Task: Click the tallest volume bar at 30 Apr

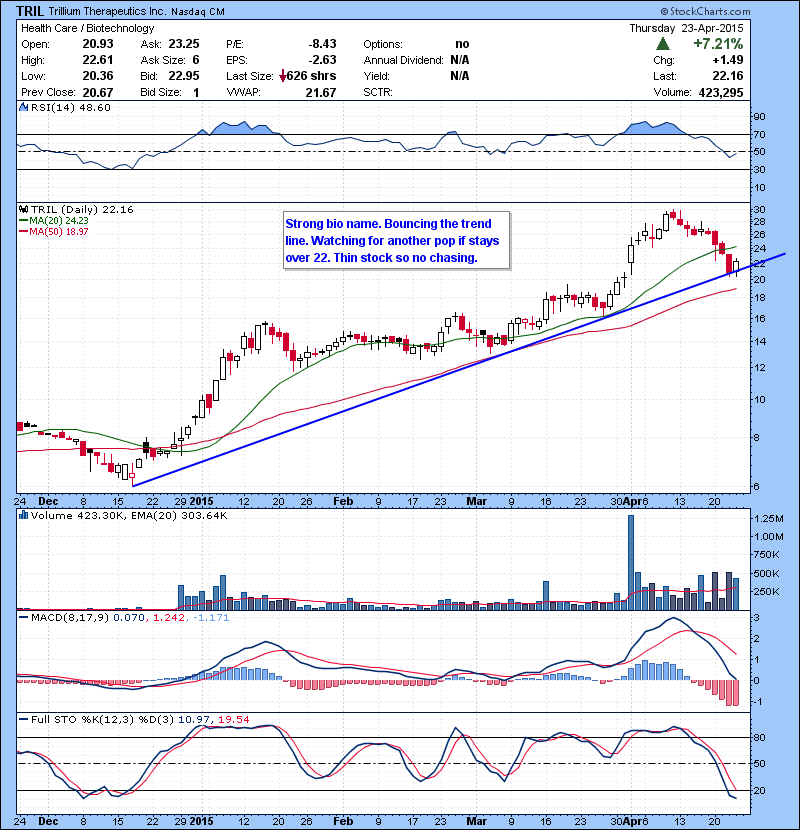Action: pyautogui.click(x=631, y=562)
